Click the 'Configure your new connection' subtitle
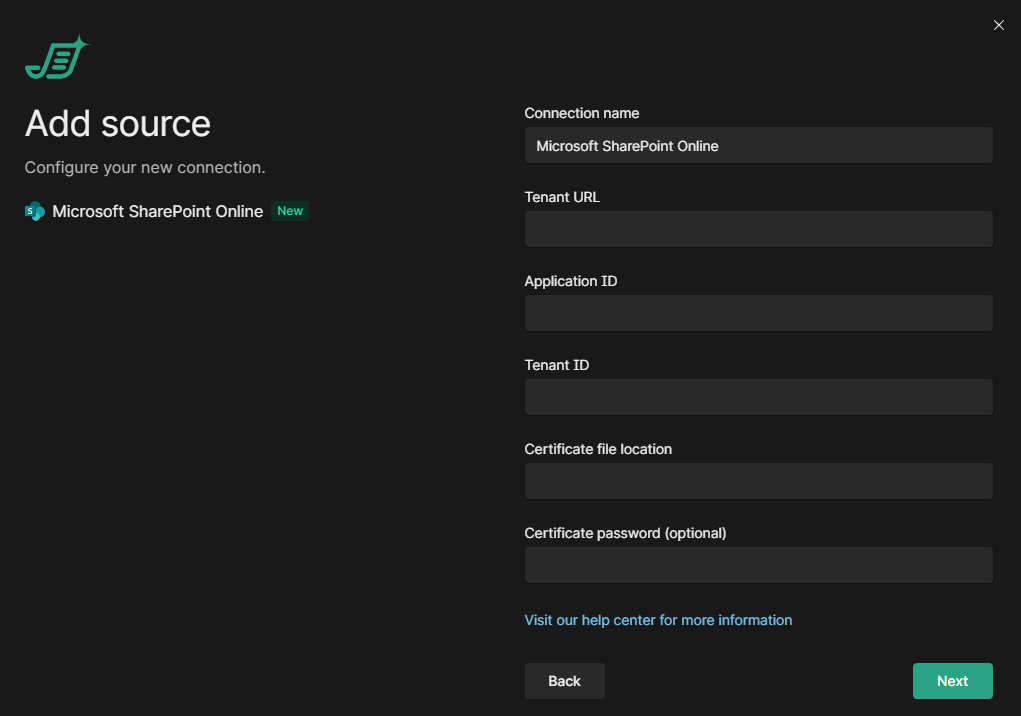The image size is (1021, 716). [x=145, y=167]
